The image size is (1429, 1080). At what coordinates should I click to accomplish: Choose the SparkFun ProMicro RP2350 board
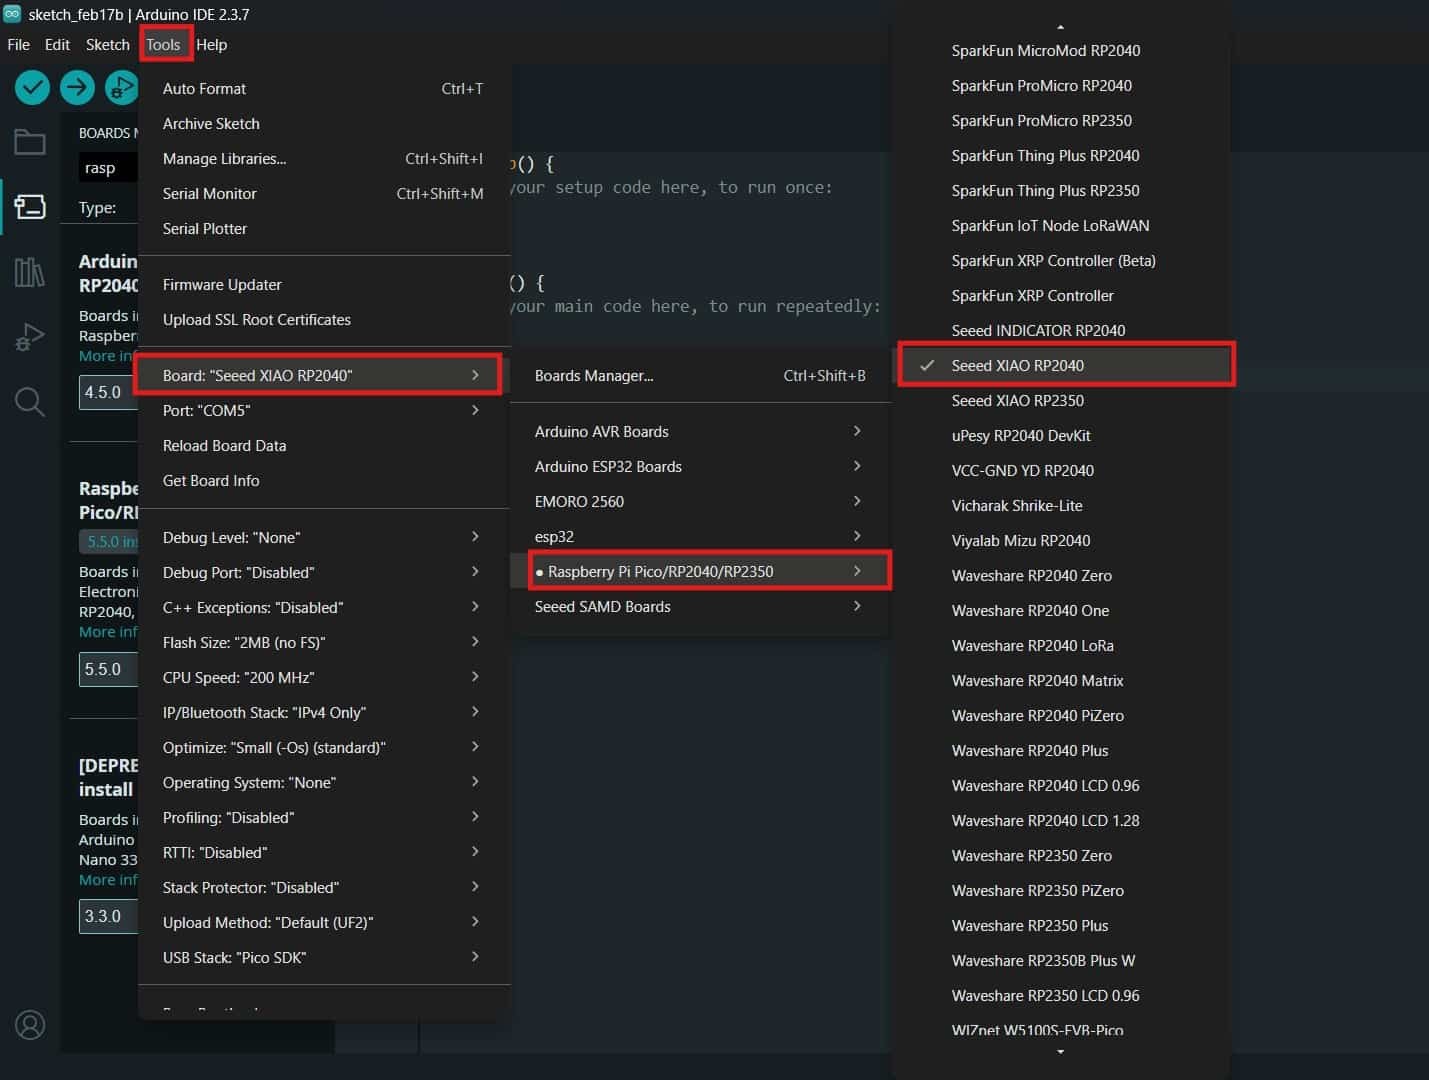click(x=1060, y=120)
